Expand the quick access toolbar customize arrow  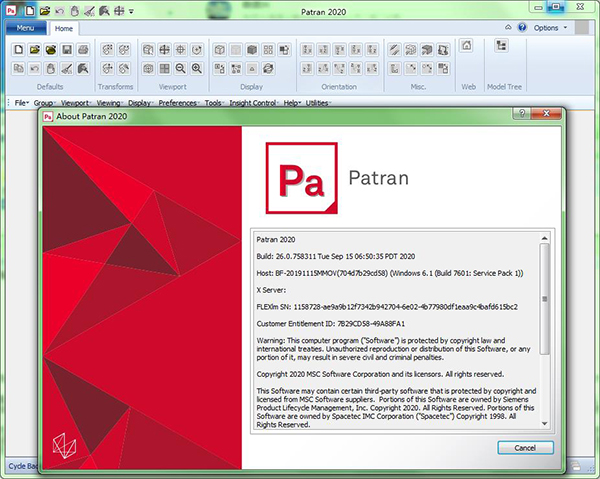coord(131,11)
